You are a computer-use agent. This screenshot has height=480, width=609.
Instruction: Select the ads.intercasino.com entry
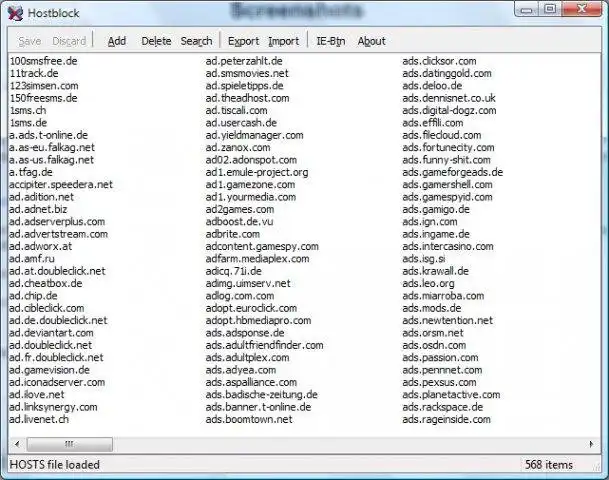pyautogui.click(x=448, y=247)
